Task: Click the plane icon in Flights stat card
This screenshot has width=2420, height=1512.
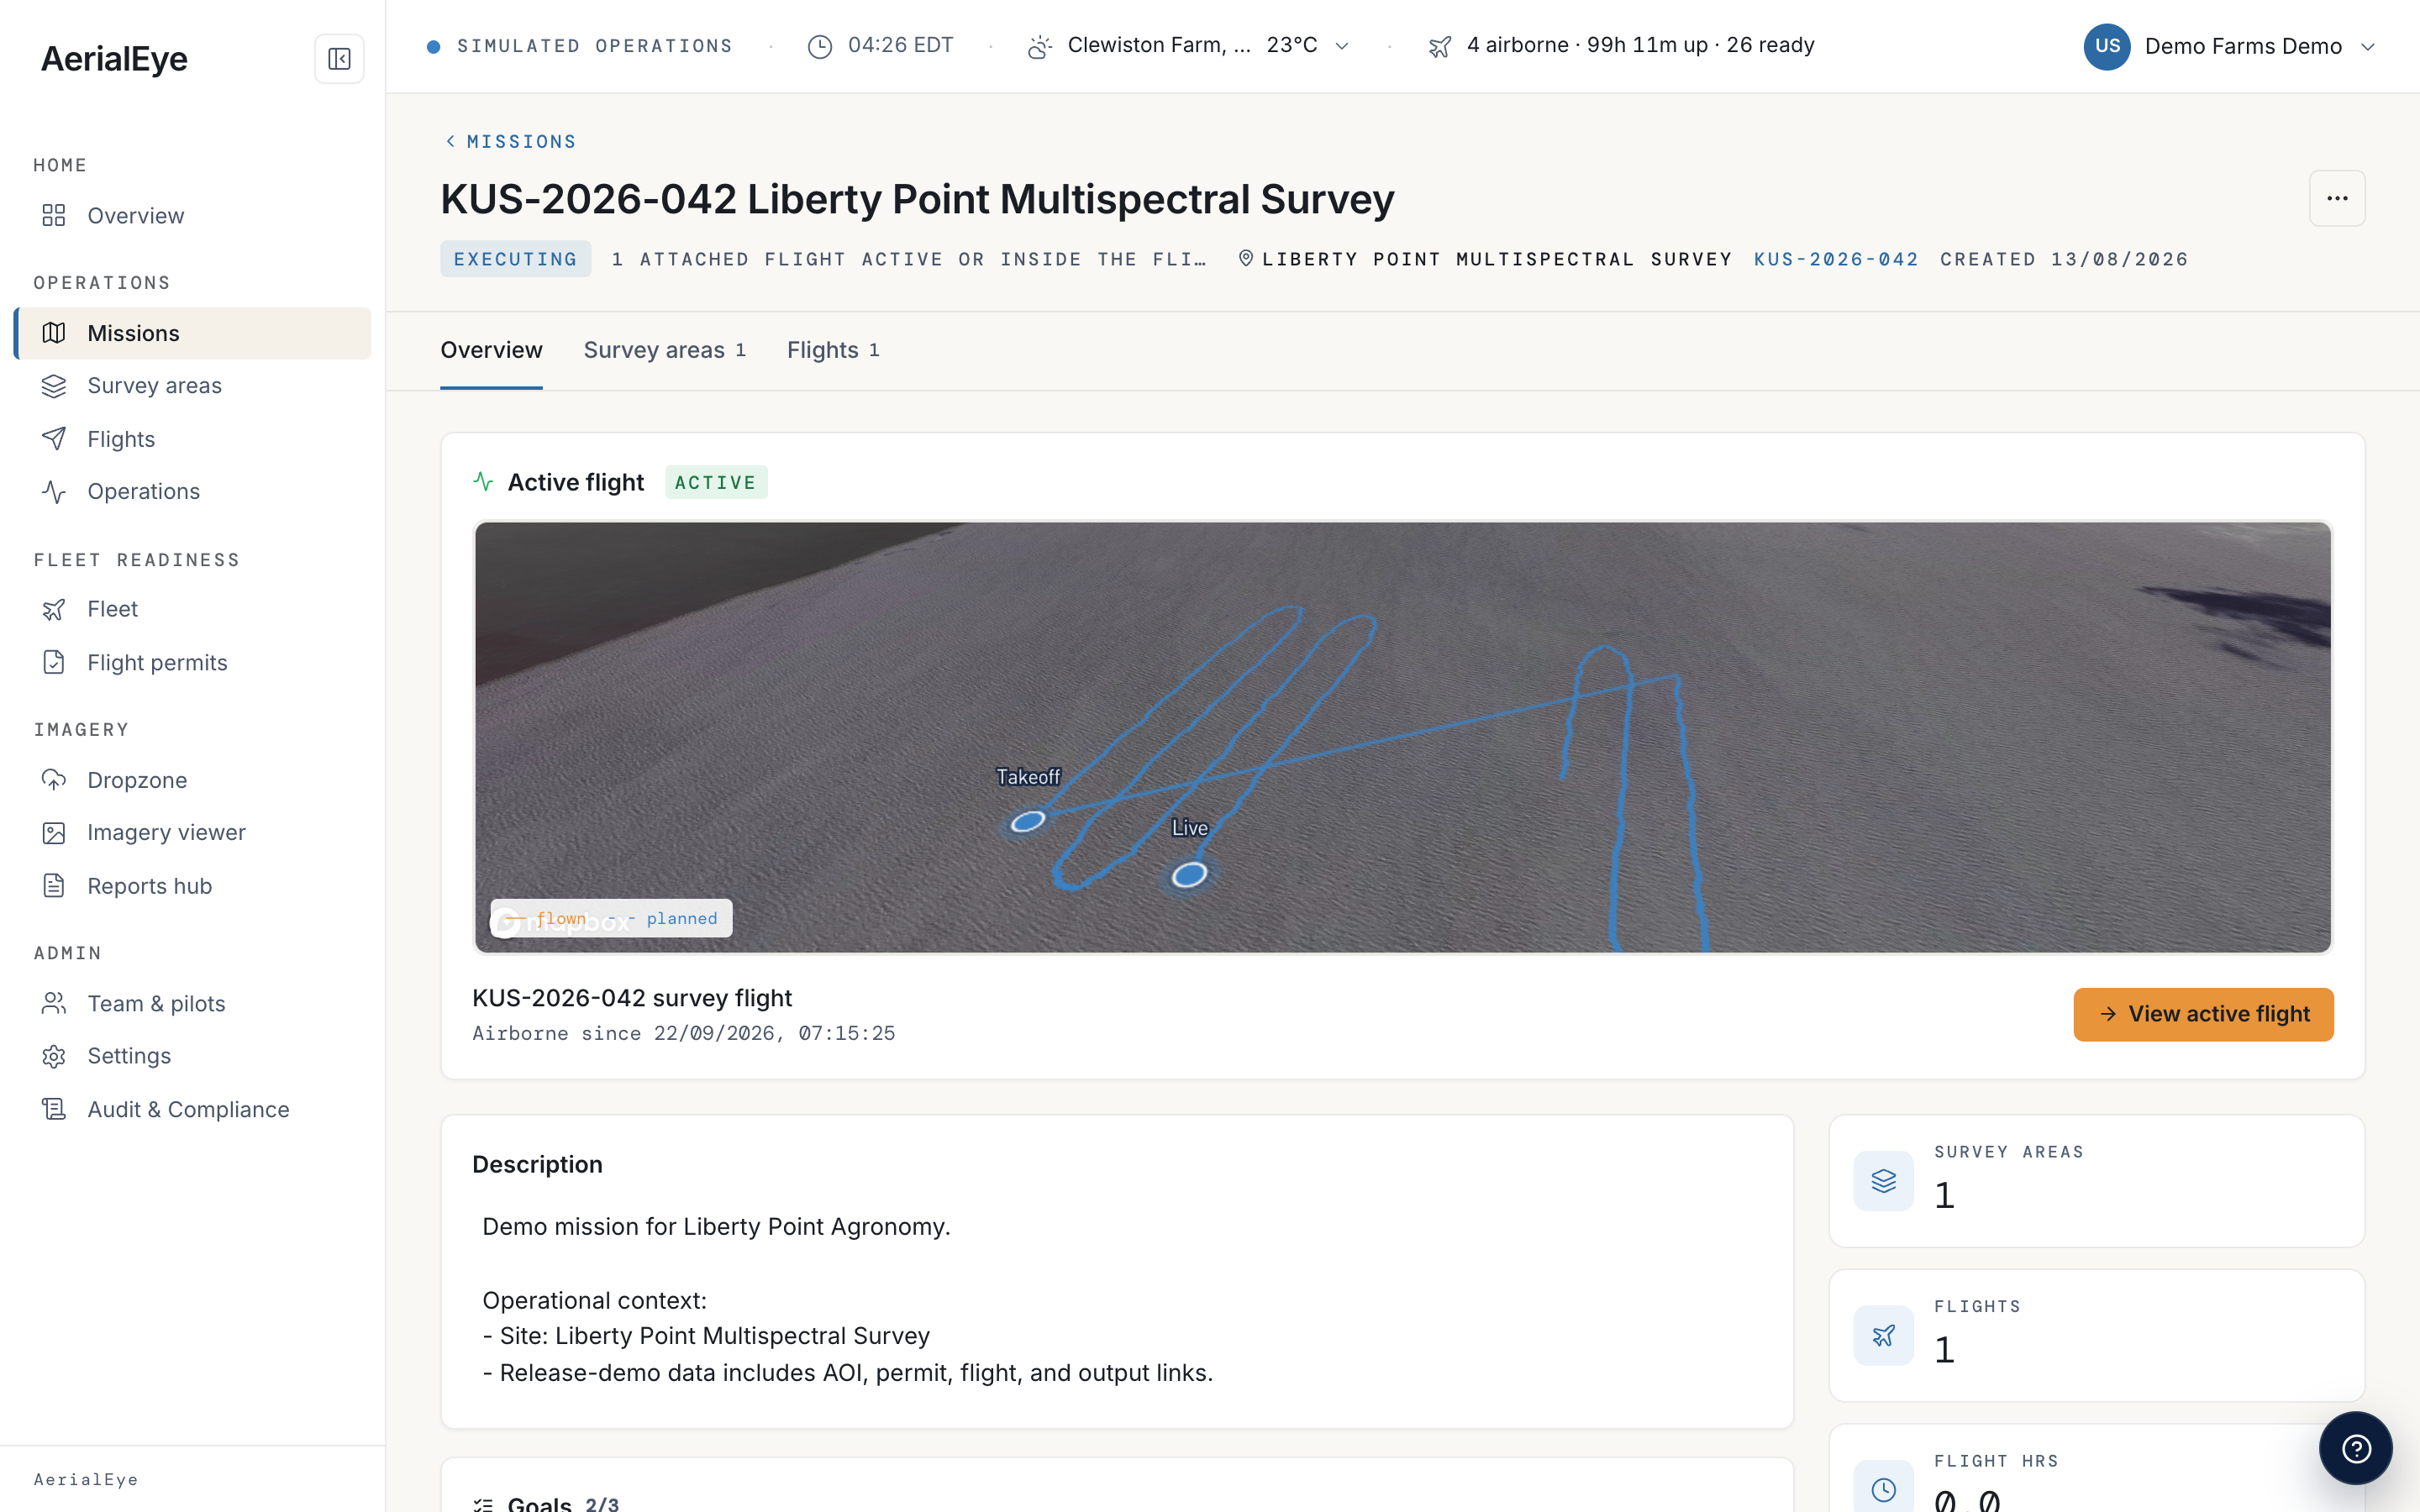Action: [x=1884, y=1336]
